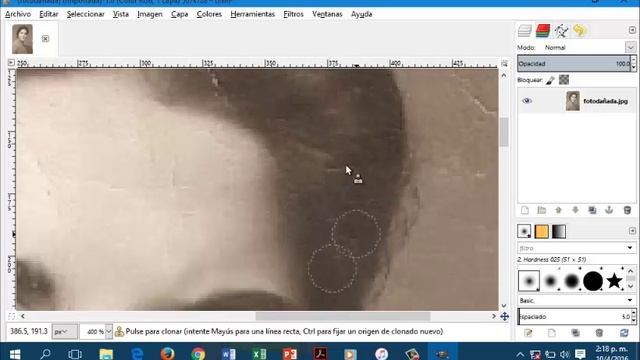The image size is (640, 360).
Task: Open the Gradients dock tab
Action: 559,231
